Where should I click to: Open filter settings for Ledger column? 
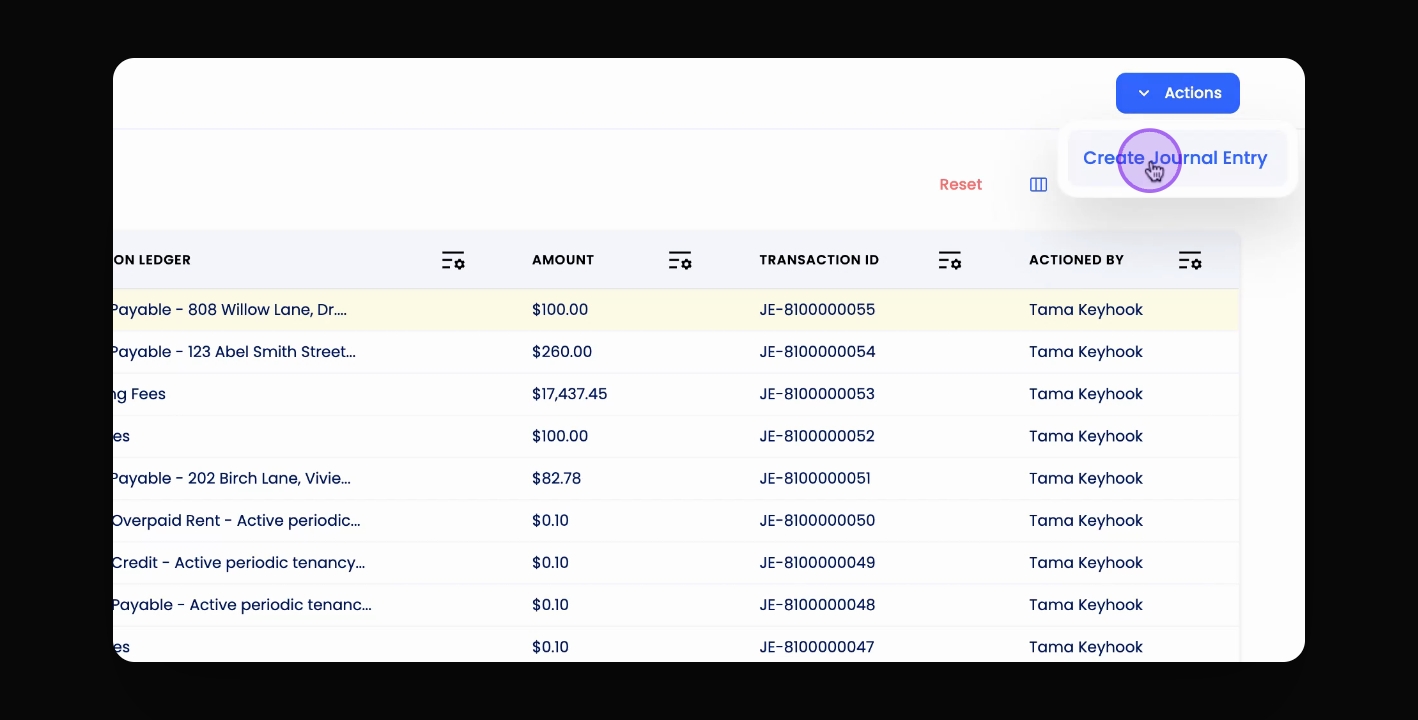(x=453, y=260)
